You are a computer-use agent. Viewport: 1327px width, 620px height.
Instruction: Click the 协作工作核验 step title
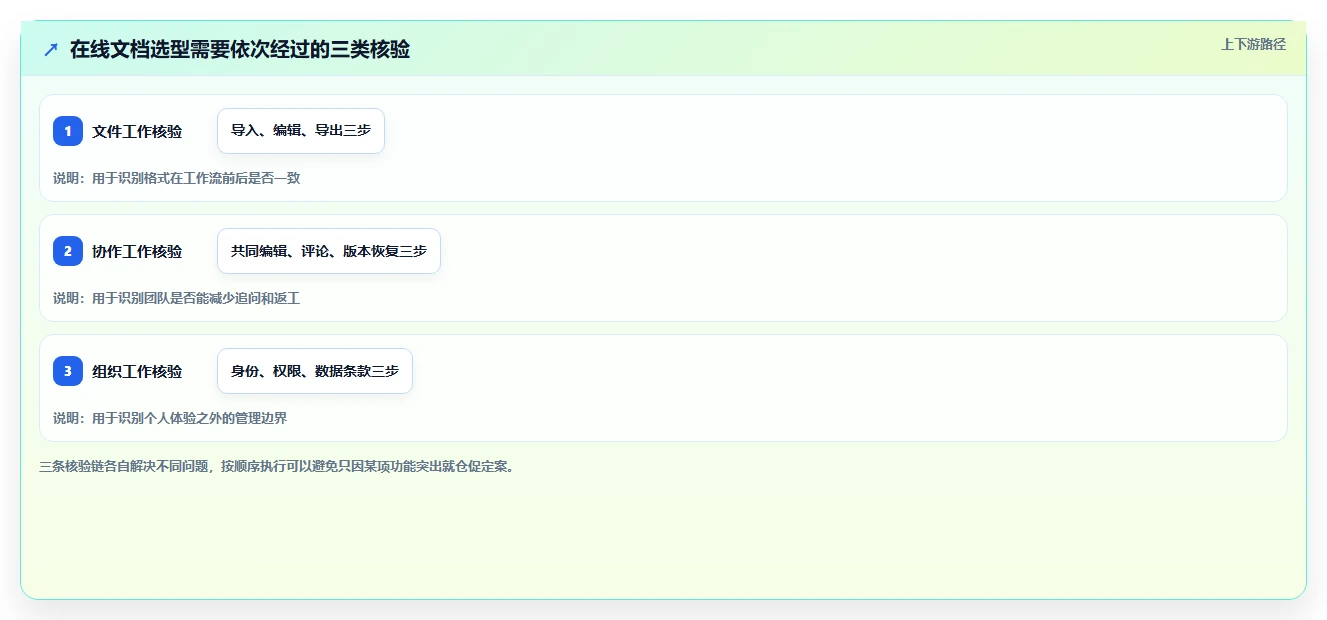[x=137, y=251]
